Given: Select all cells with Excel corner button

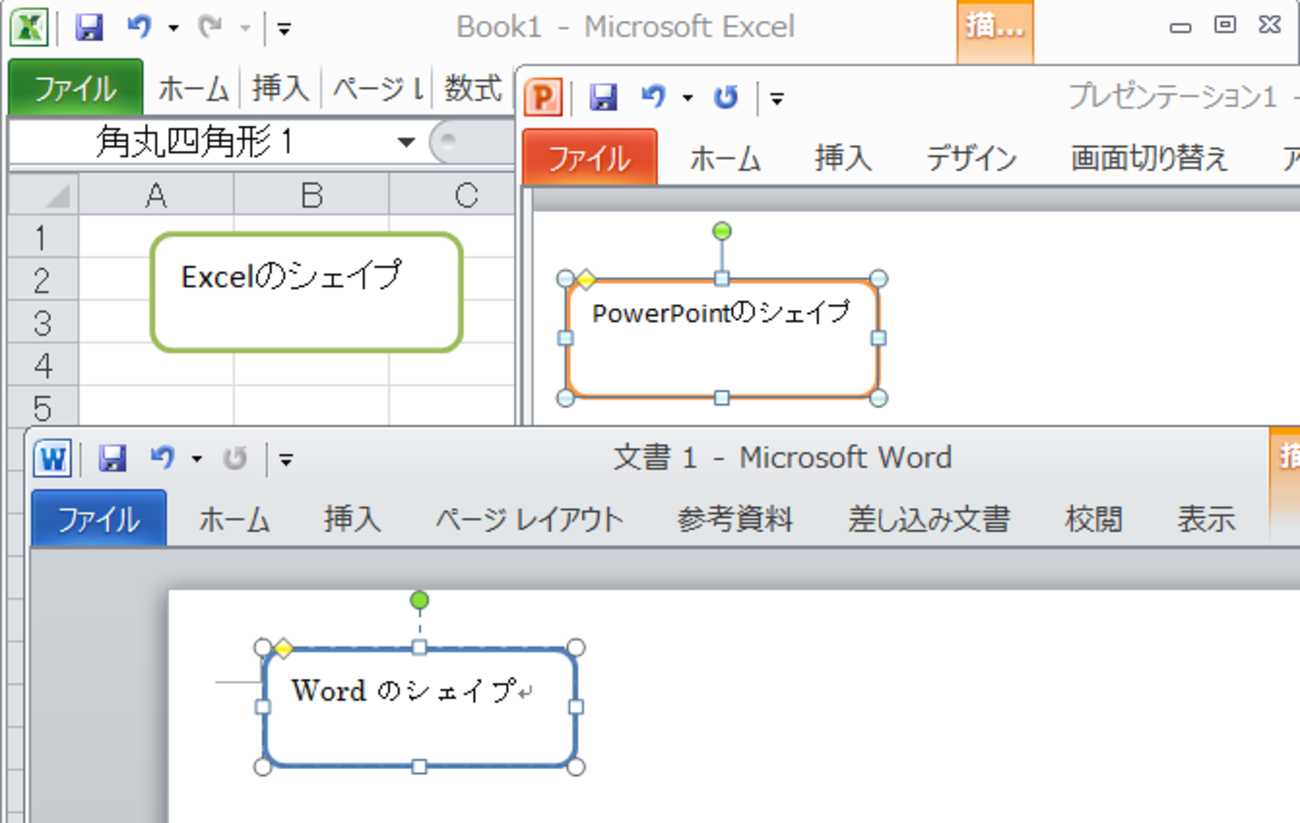Looking at the screenshot, I should tap(44, 194).
